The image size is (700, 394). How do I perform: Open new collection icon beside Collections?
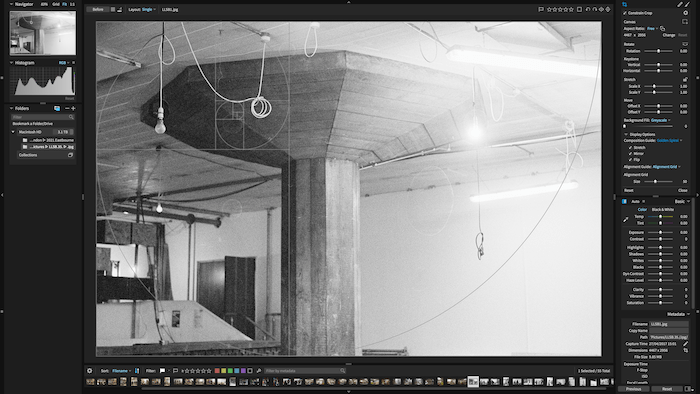pos(70,155)
